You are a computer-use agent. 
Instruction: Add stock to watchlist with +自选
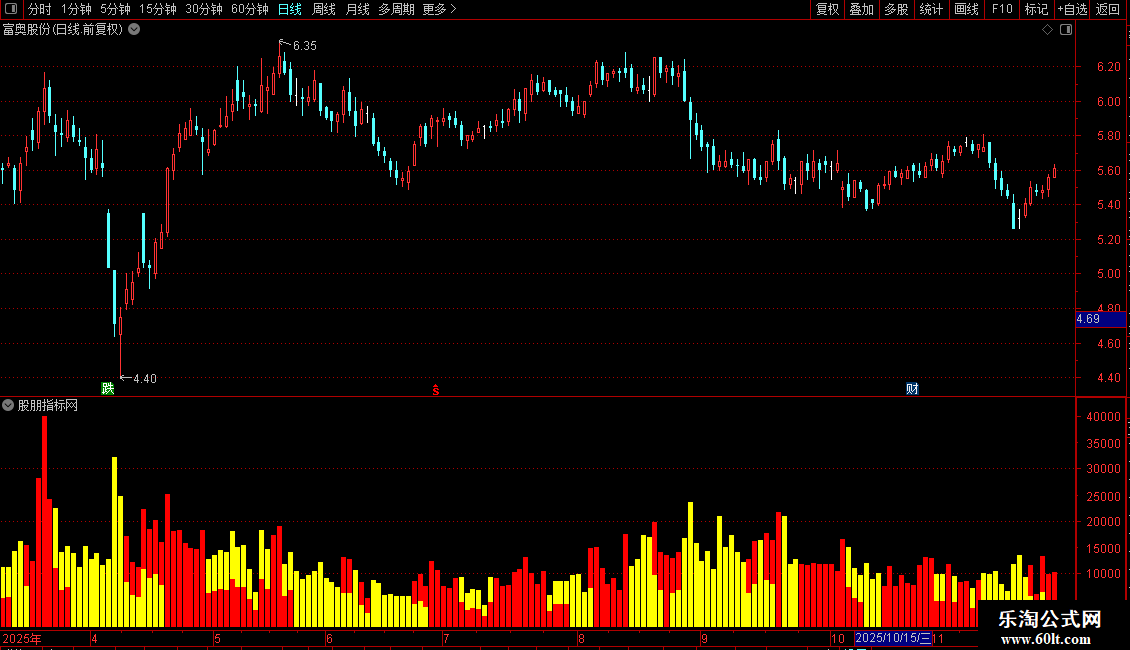pyautogui.click(x=1072, y=9)
